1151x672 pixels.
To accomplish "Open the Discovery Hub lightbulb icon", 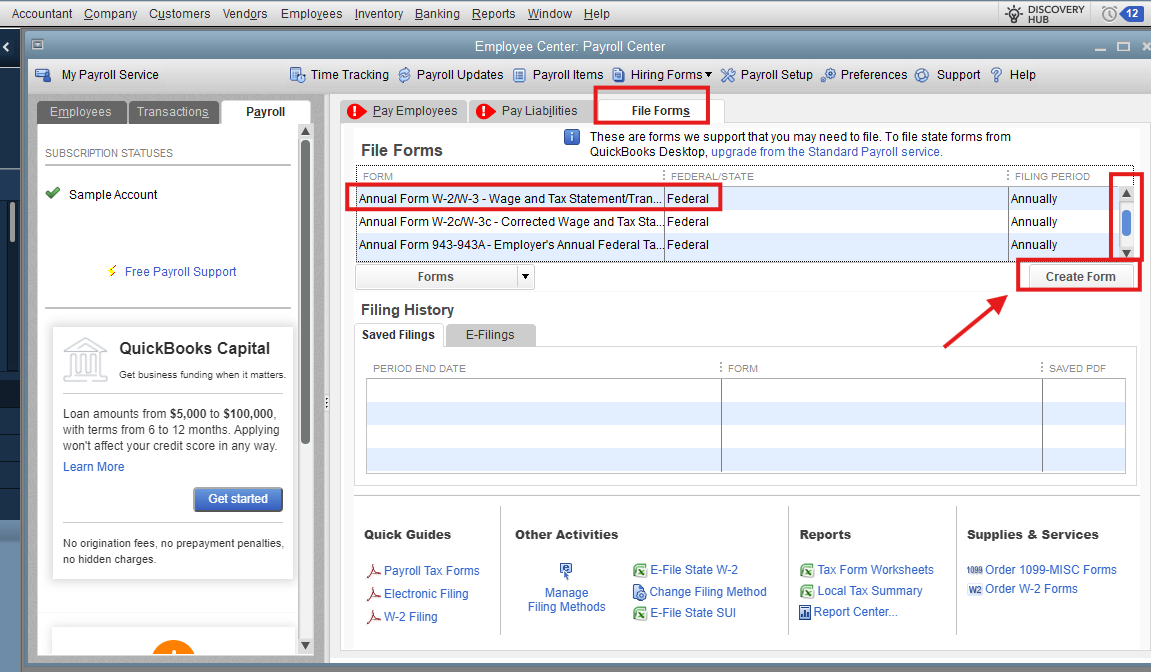I will click(1014, 13).
